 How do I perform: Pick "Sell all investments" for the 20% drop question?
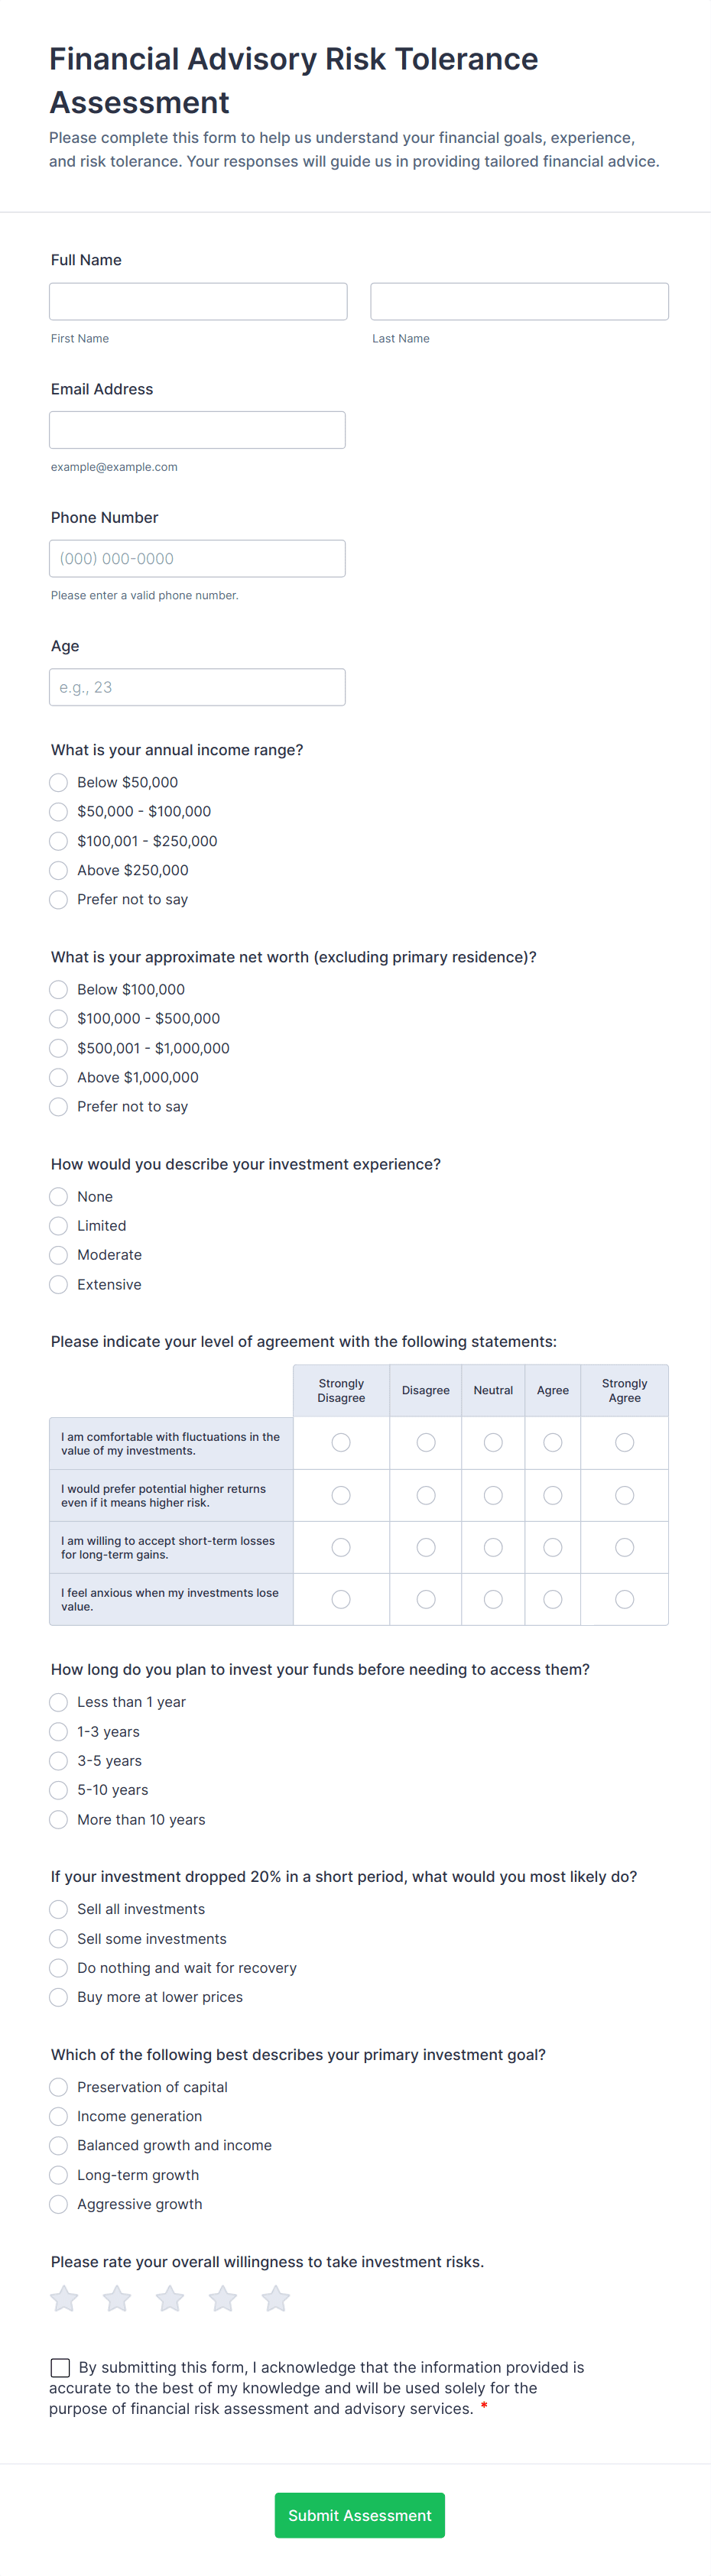(x=58, y=1908)
